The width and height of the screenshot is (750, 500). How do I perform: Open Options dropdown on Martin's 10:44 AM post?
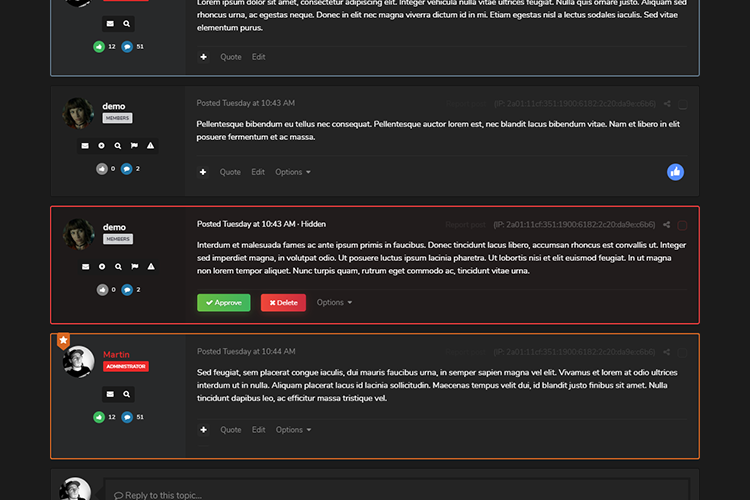click(292, 430)
